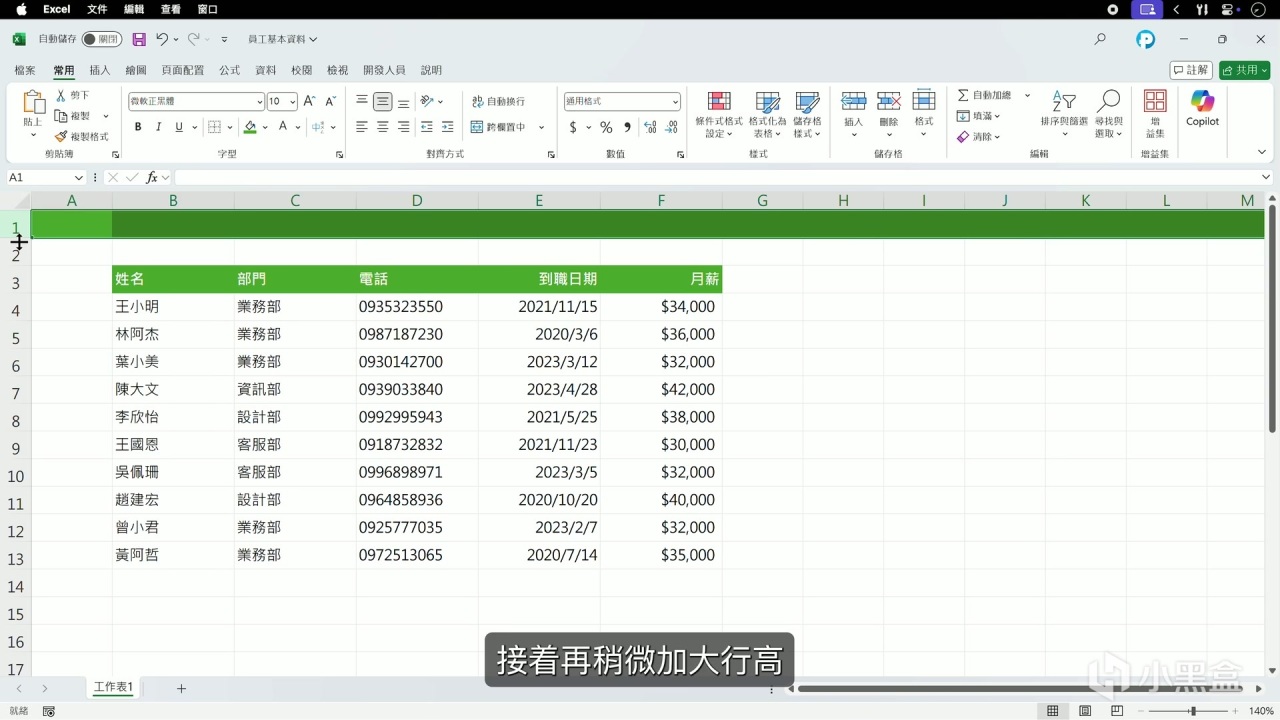Viewport: 1280px width, 720px height.
Task: Switch to Page Layout view in status bar
Action: [1085, 711]
